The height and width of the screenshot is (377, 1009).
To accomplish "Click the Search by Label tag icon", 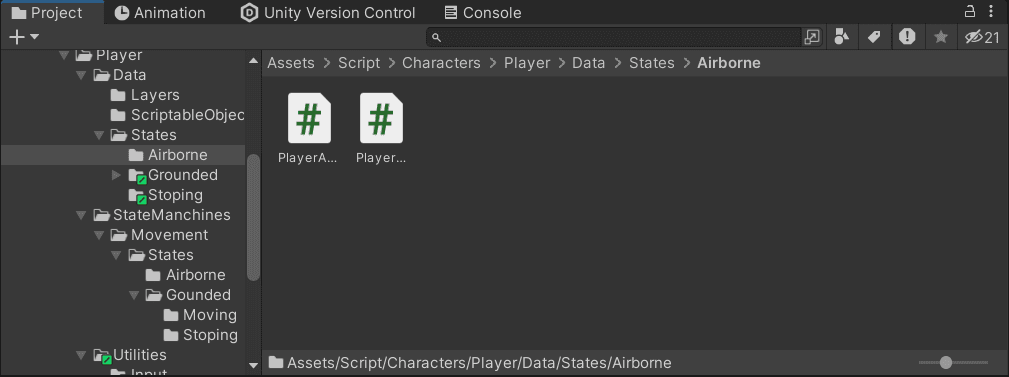I will click(874, 37).
